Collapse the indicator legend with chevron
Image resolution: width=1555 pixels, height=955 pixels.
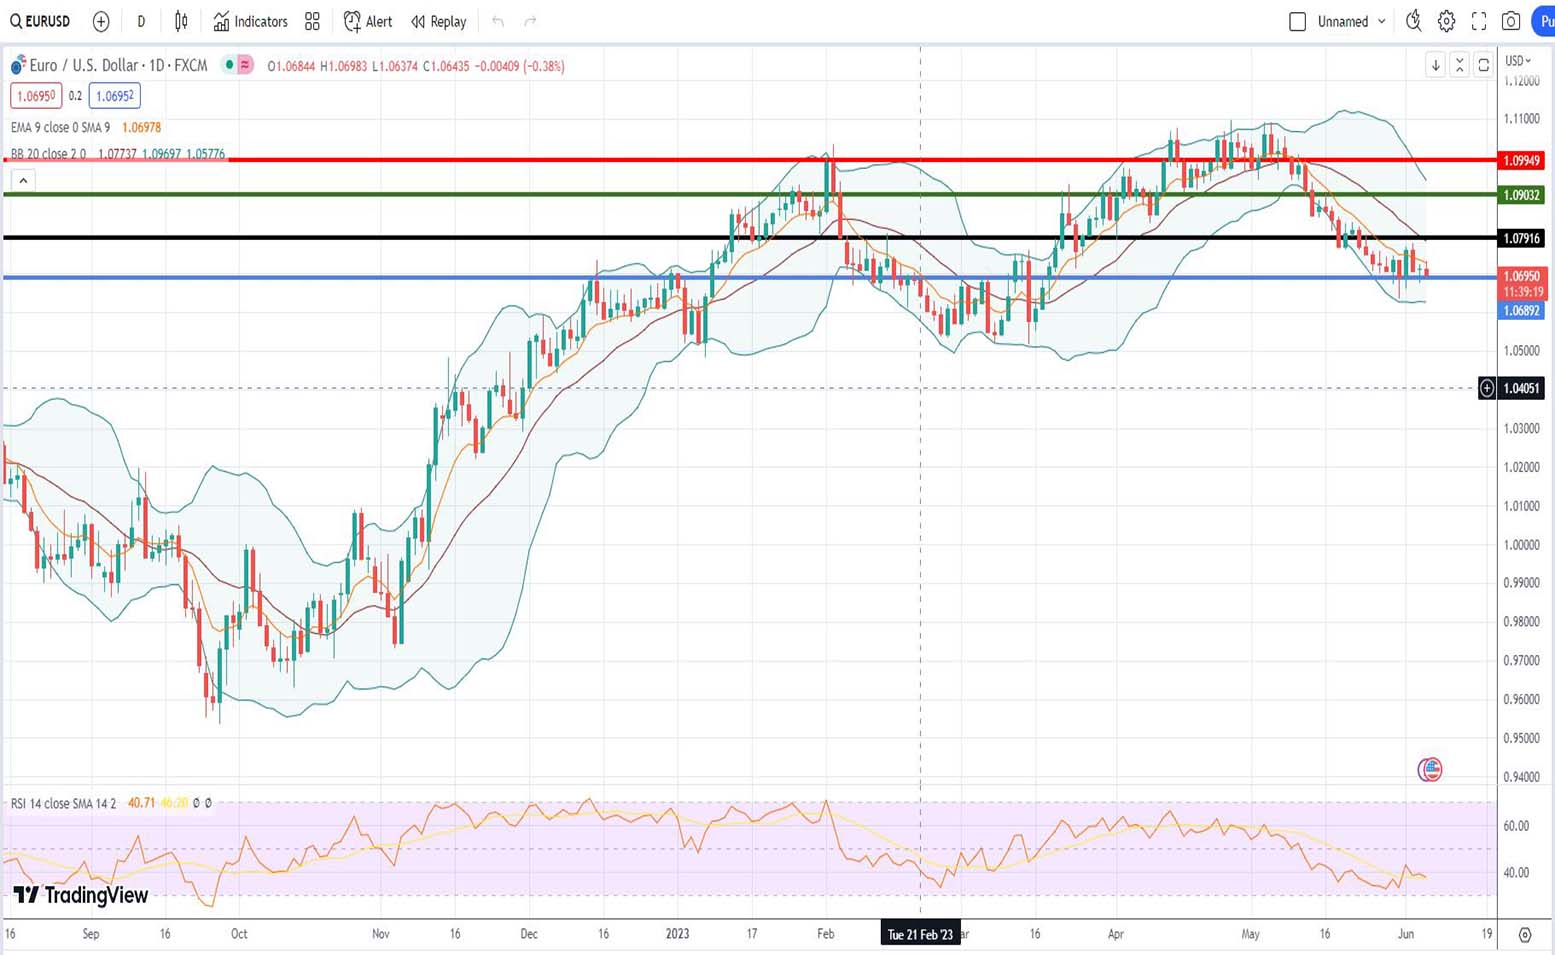click(23, 180)
